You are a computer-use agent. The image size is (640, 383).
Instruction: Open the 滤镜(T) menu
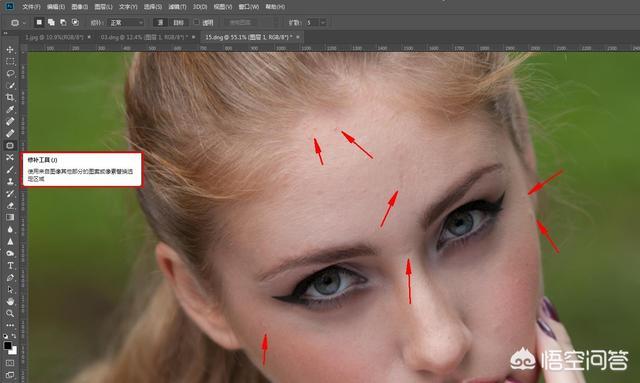pyautogui.click(x=177, y=7)
